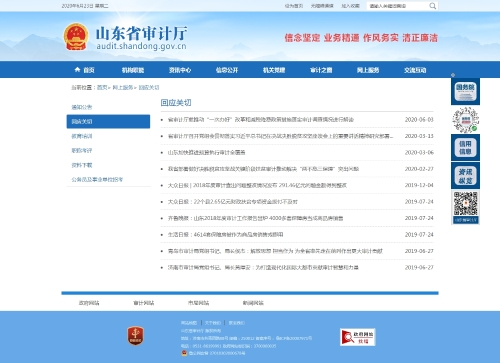Open 首页 in the main navigation
Viewport: 500px width, 363px height.
pyautogui.click(x=89, y=70)
